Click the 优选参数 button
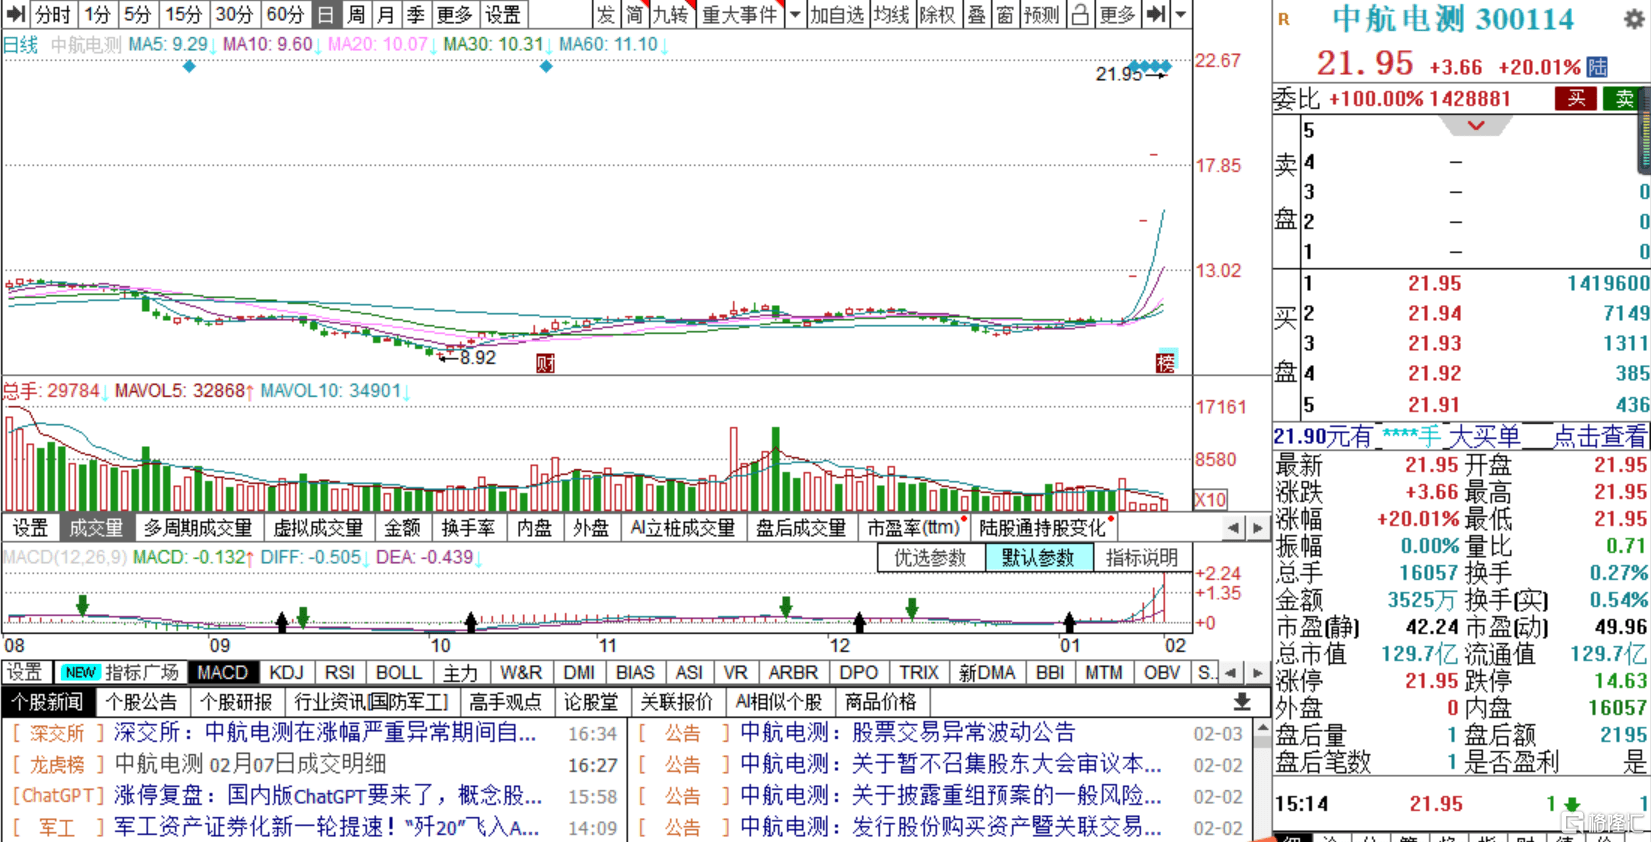Screen dimensions: 1651x842 tap(930, 557)
